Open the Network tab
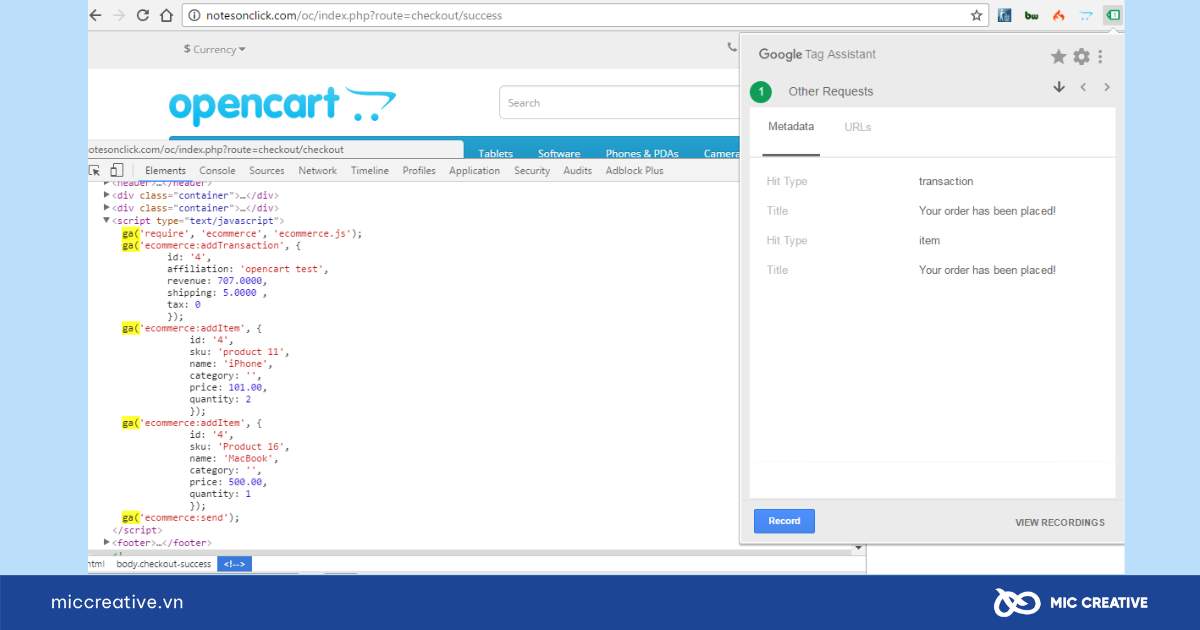 318,171
